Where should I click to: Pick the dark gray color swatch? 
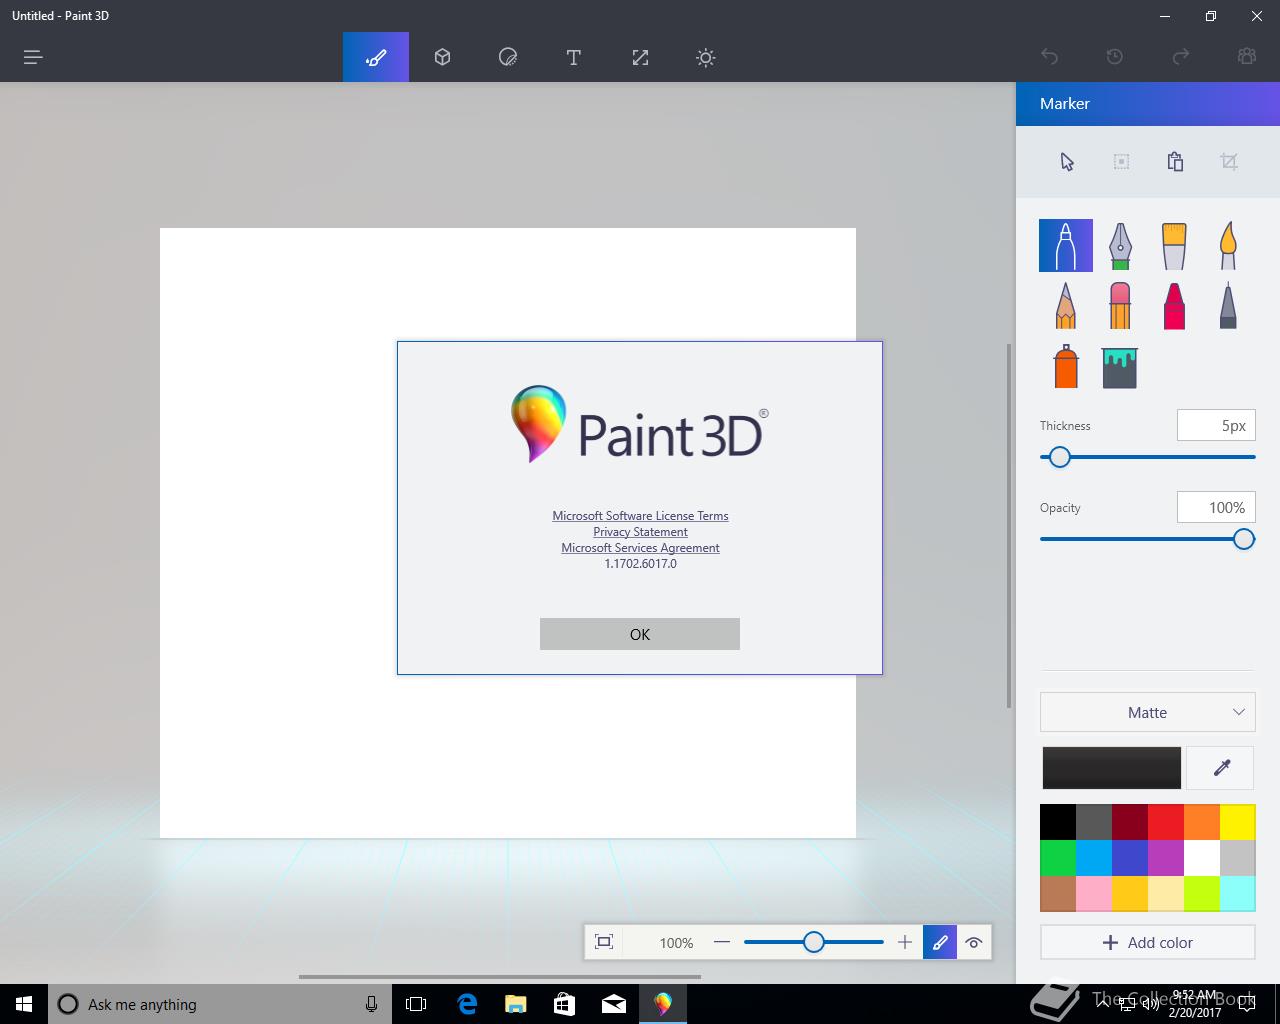(1094, 822)
